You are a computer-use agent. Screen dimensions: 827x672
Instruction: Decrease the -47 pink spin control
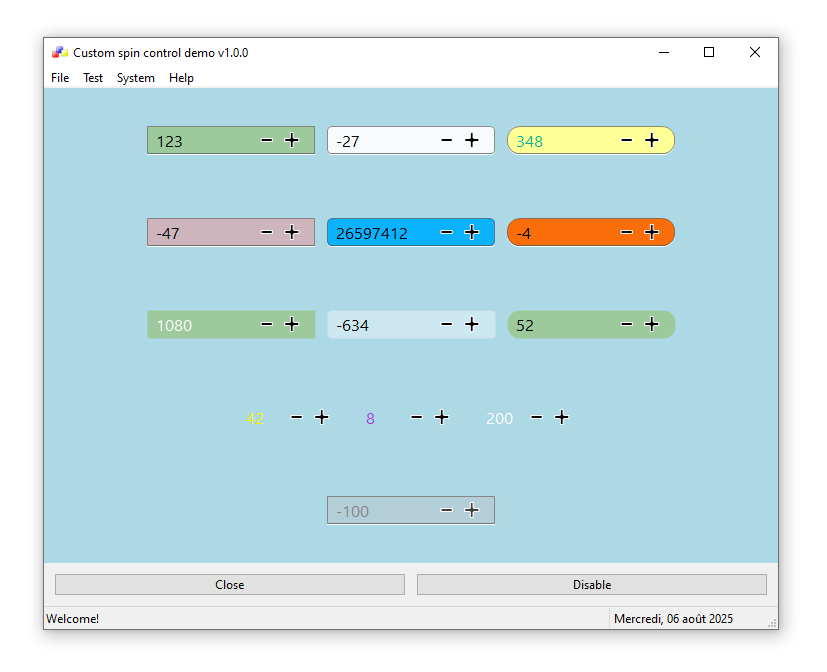coord(267,233)
